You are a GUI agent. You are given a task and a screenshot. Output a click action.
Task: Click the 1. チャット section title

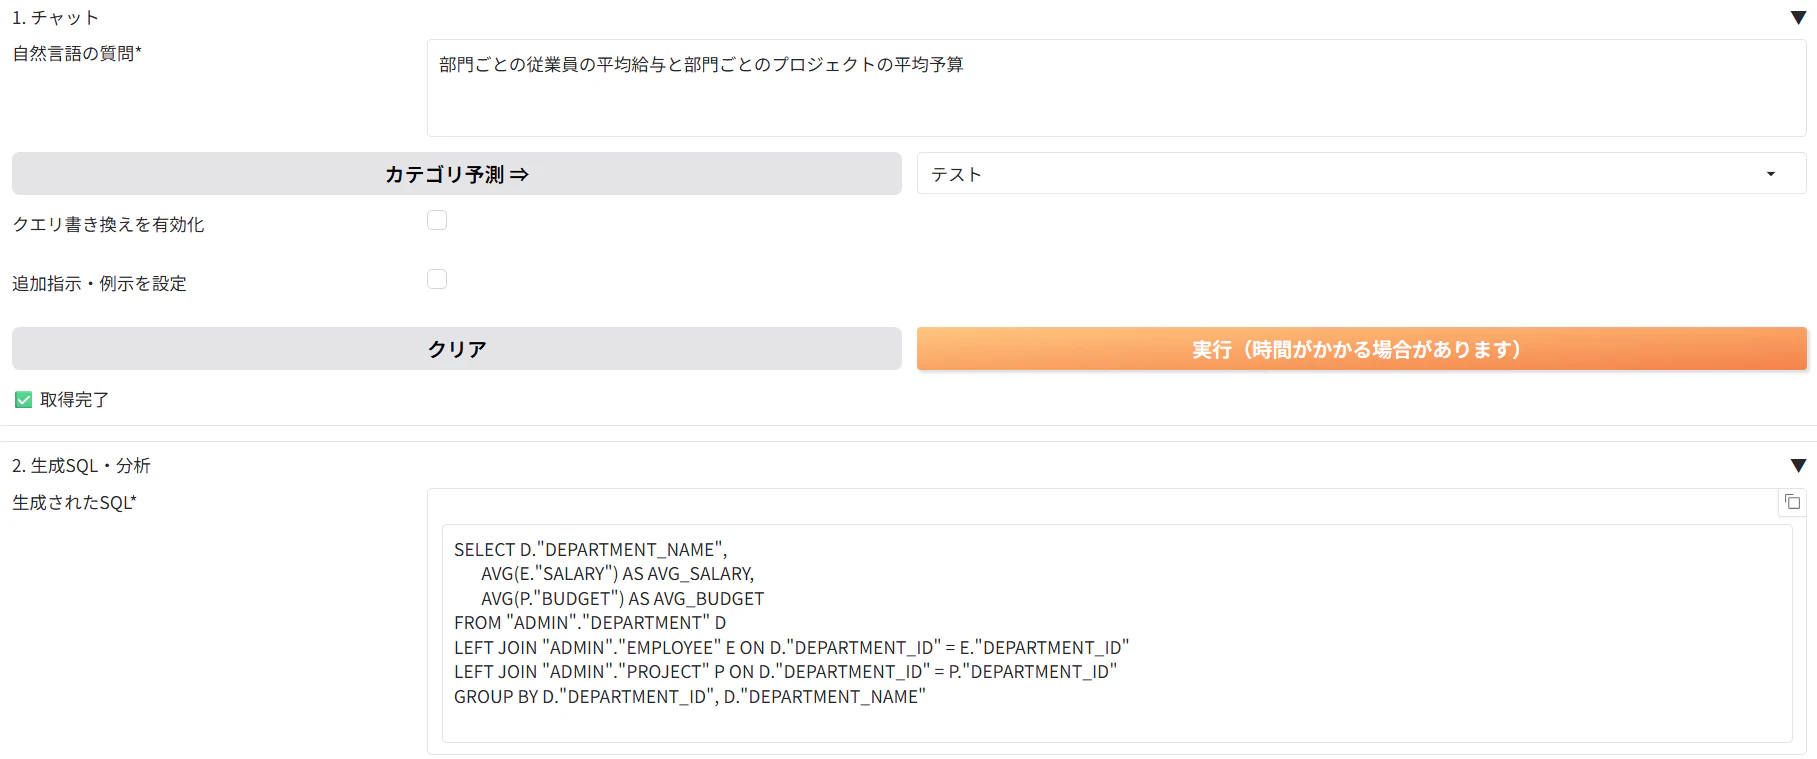pyautogui.click(x=56, y=18)
